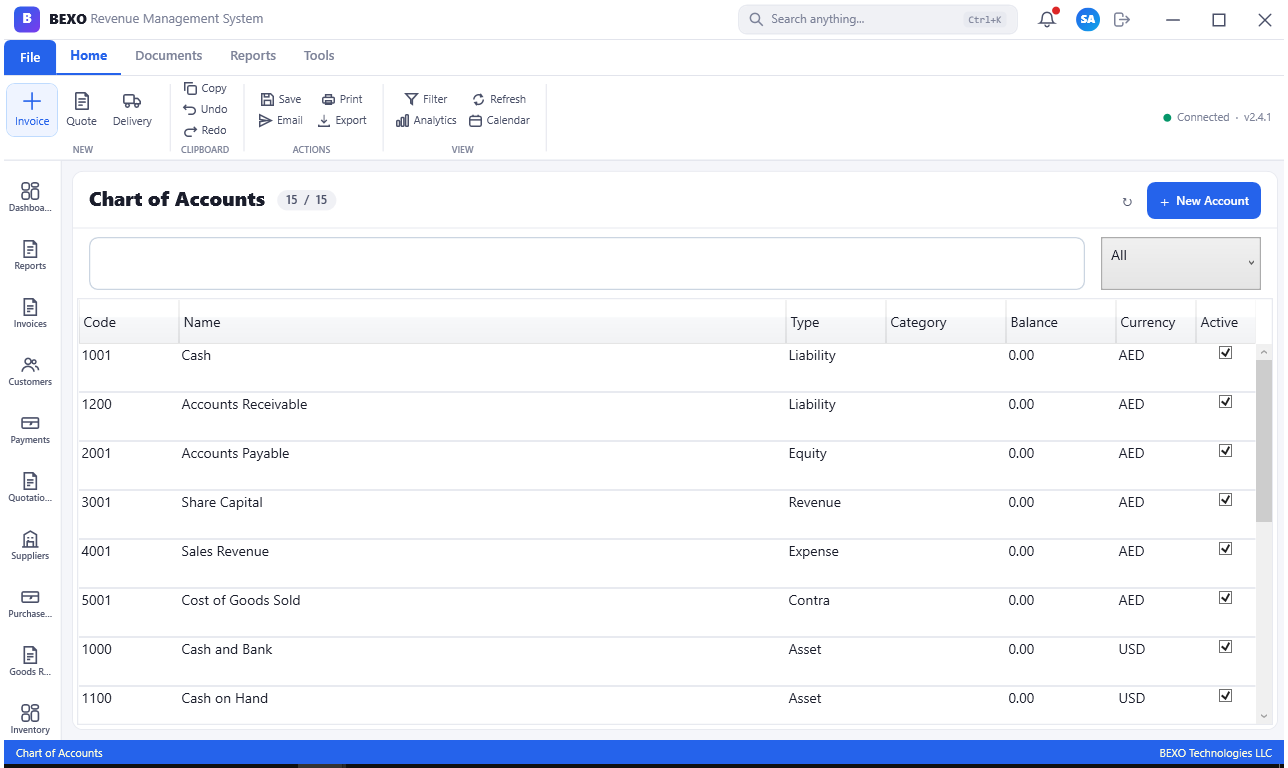
Task: Toggle Active checkbox for Cash on Hand
Action: point(1225,696)
